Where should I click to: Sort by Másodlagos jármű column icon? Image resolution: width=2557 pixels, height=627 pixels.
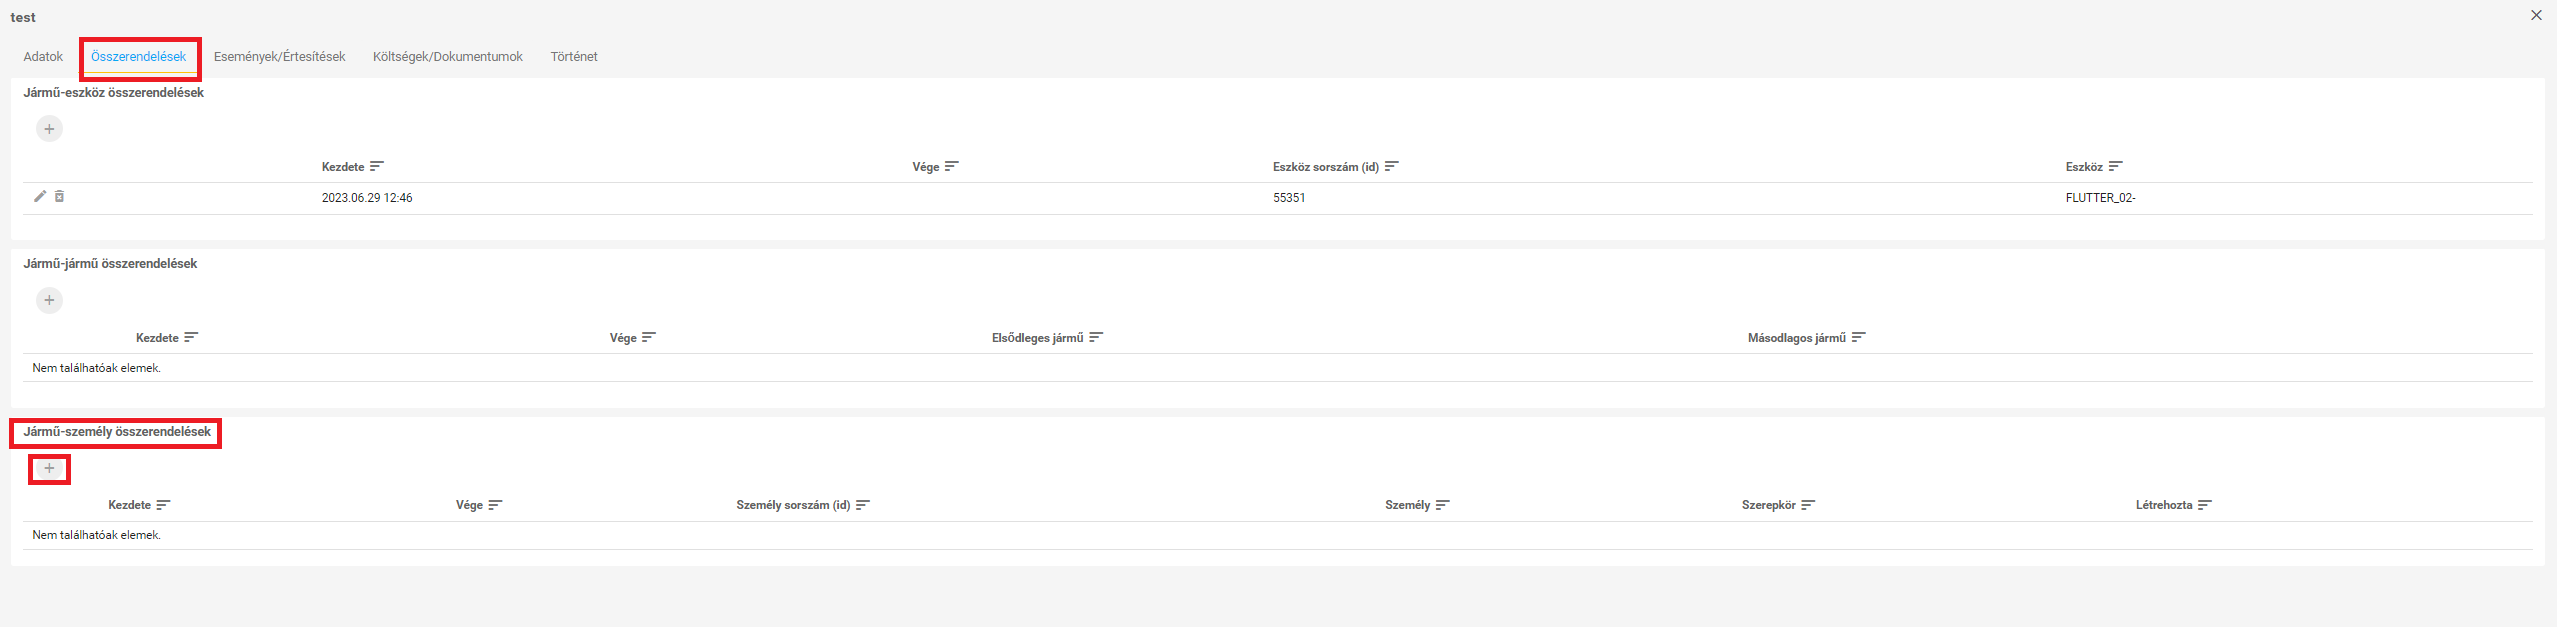coord(1859,337)
